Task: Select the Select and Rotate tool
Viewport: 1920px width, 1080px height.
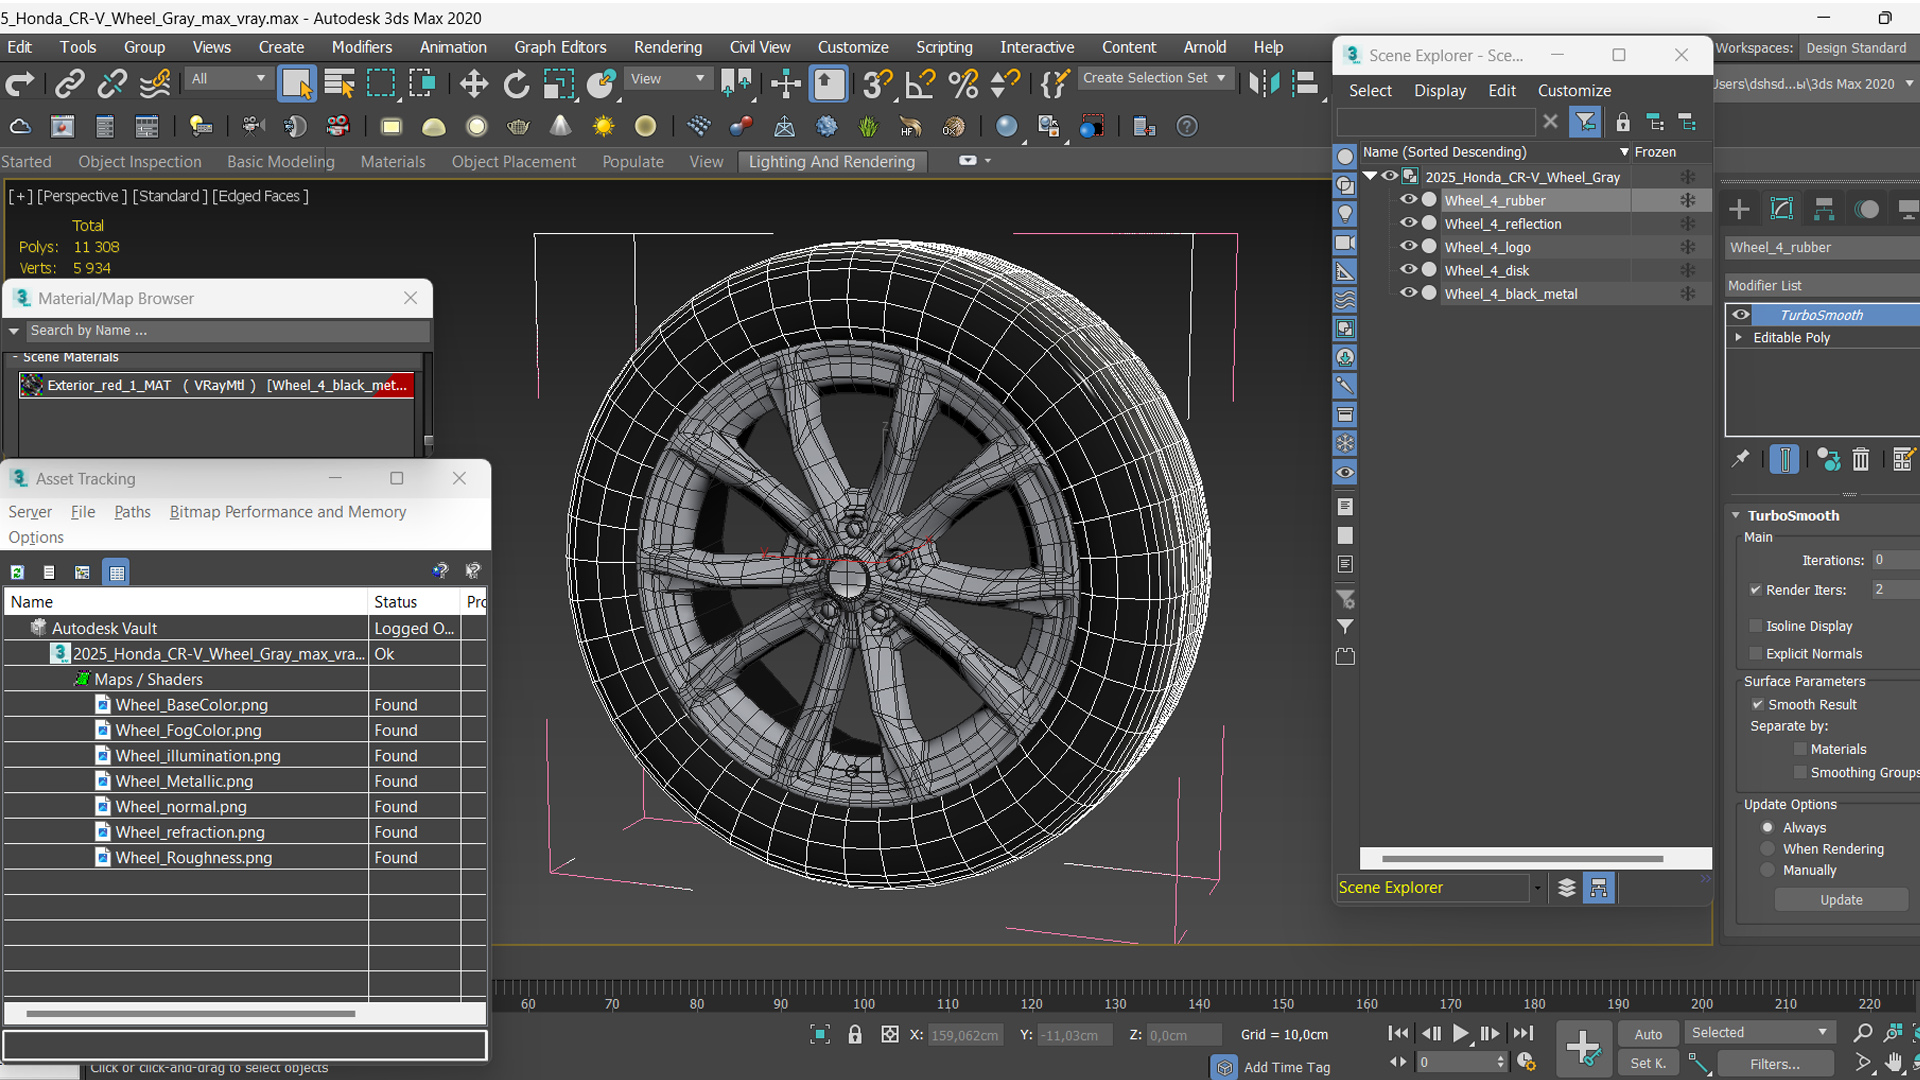Action: coord(516,84)
